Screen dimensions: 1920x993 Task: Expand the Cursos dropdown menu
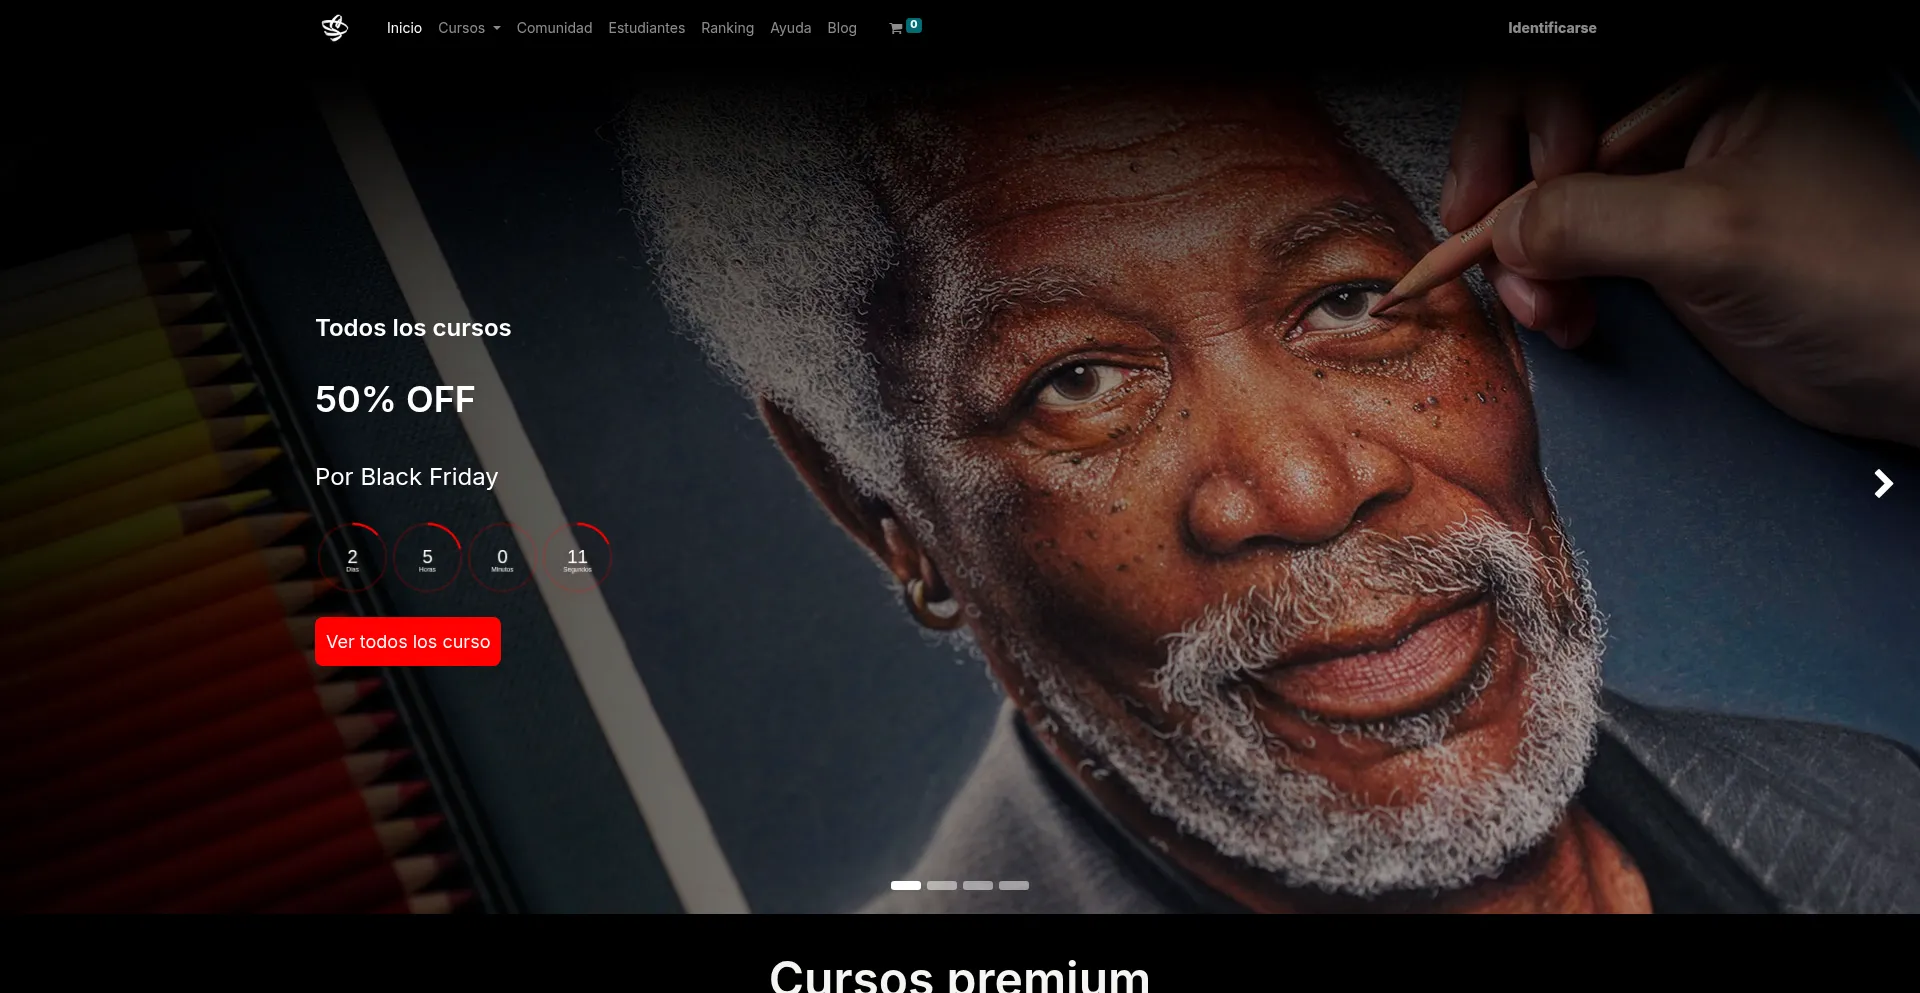tap(469, 28)
